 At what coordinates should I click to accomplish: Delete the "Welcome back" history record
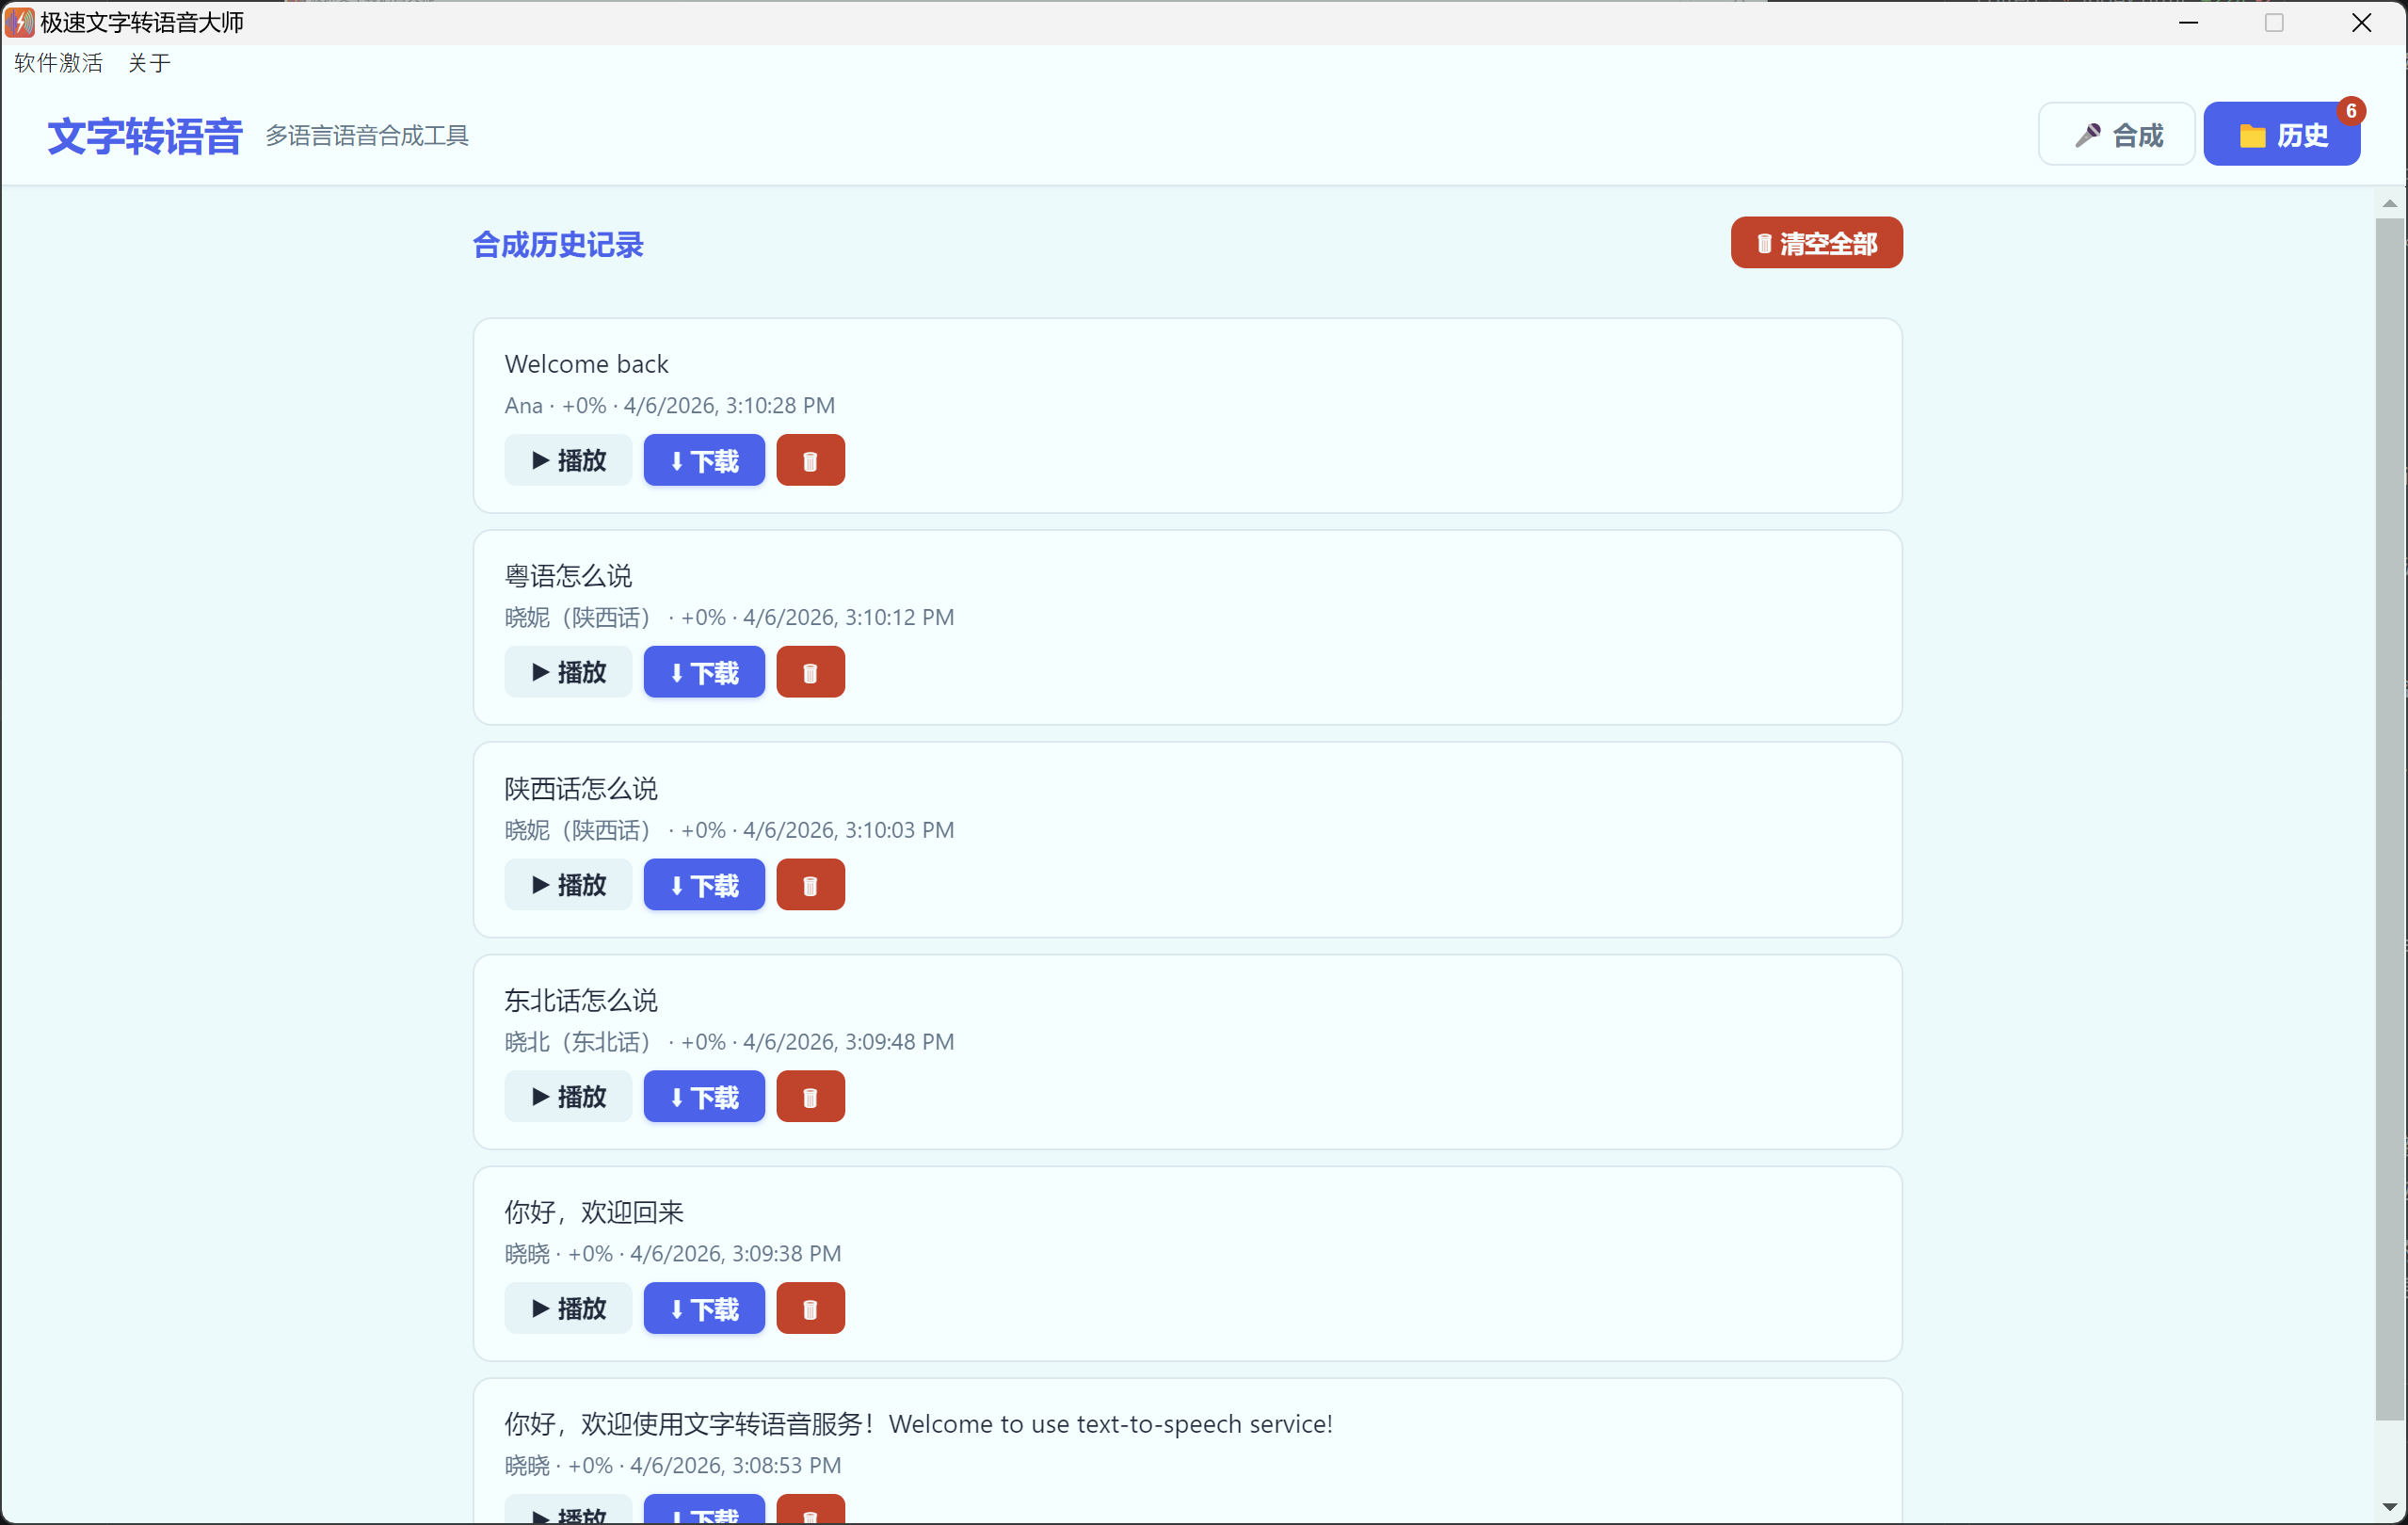[x=810, y=460]
